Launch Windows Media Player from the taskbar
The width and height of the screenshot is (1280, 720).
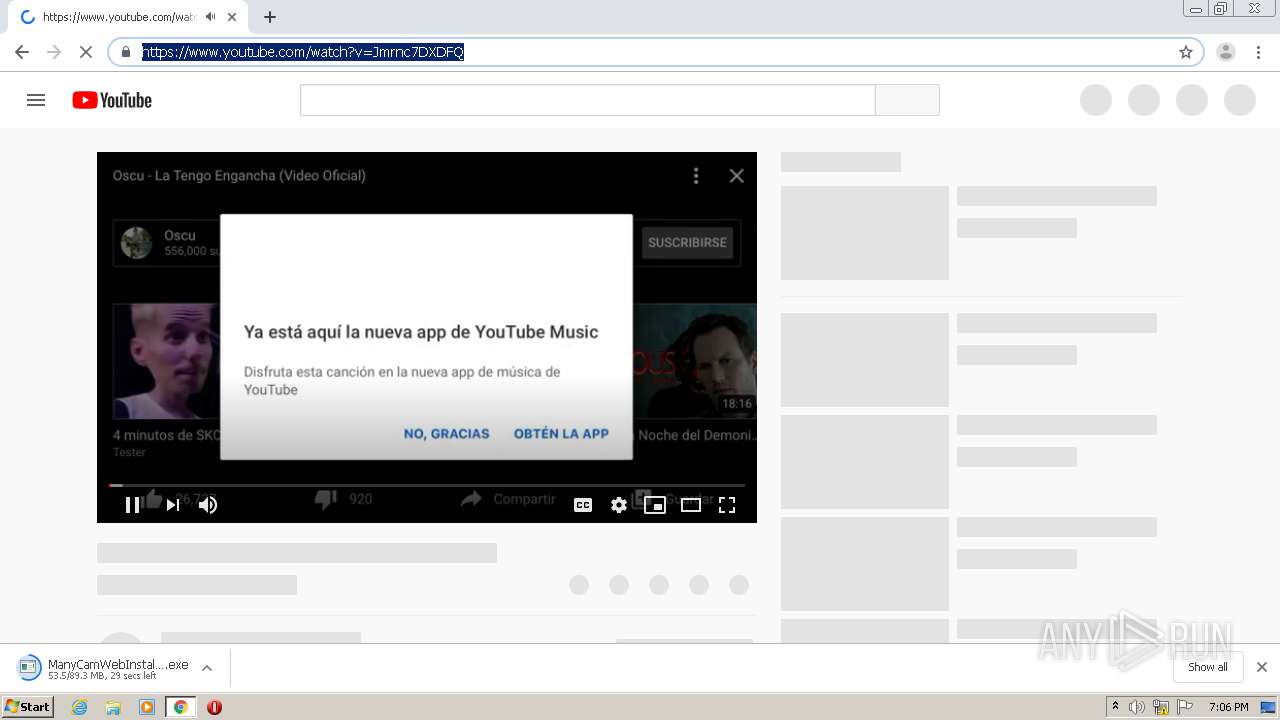[147, 707]
